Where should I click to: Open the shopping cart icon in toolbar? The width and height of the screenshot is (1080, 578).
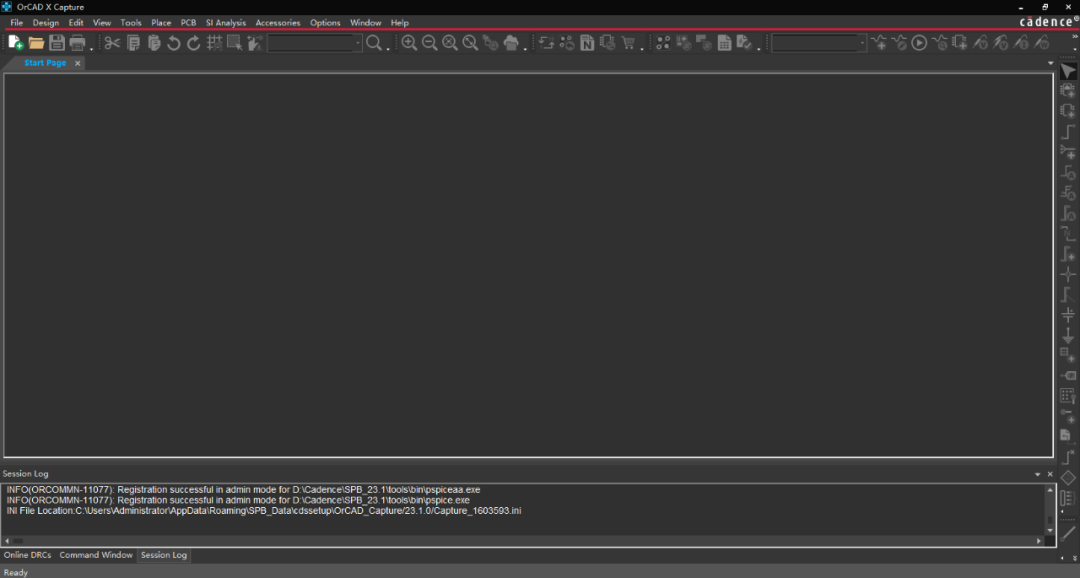coord(628,43)
